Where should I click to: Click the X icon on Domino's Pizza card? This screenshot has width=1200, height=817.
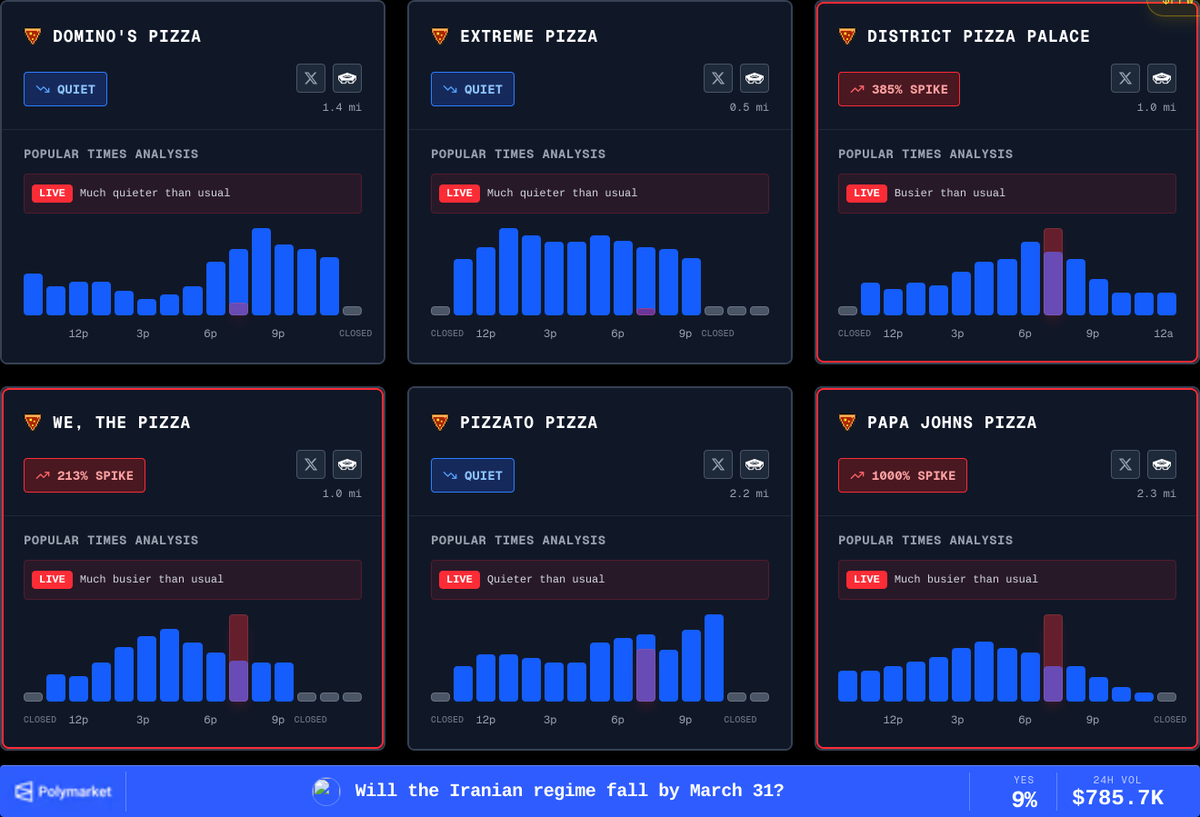[x=310, y=78]
